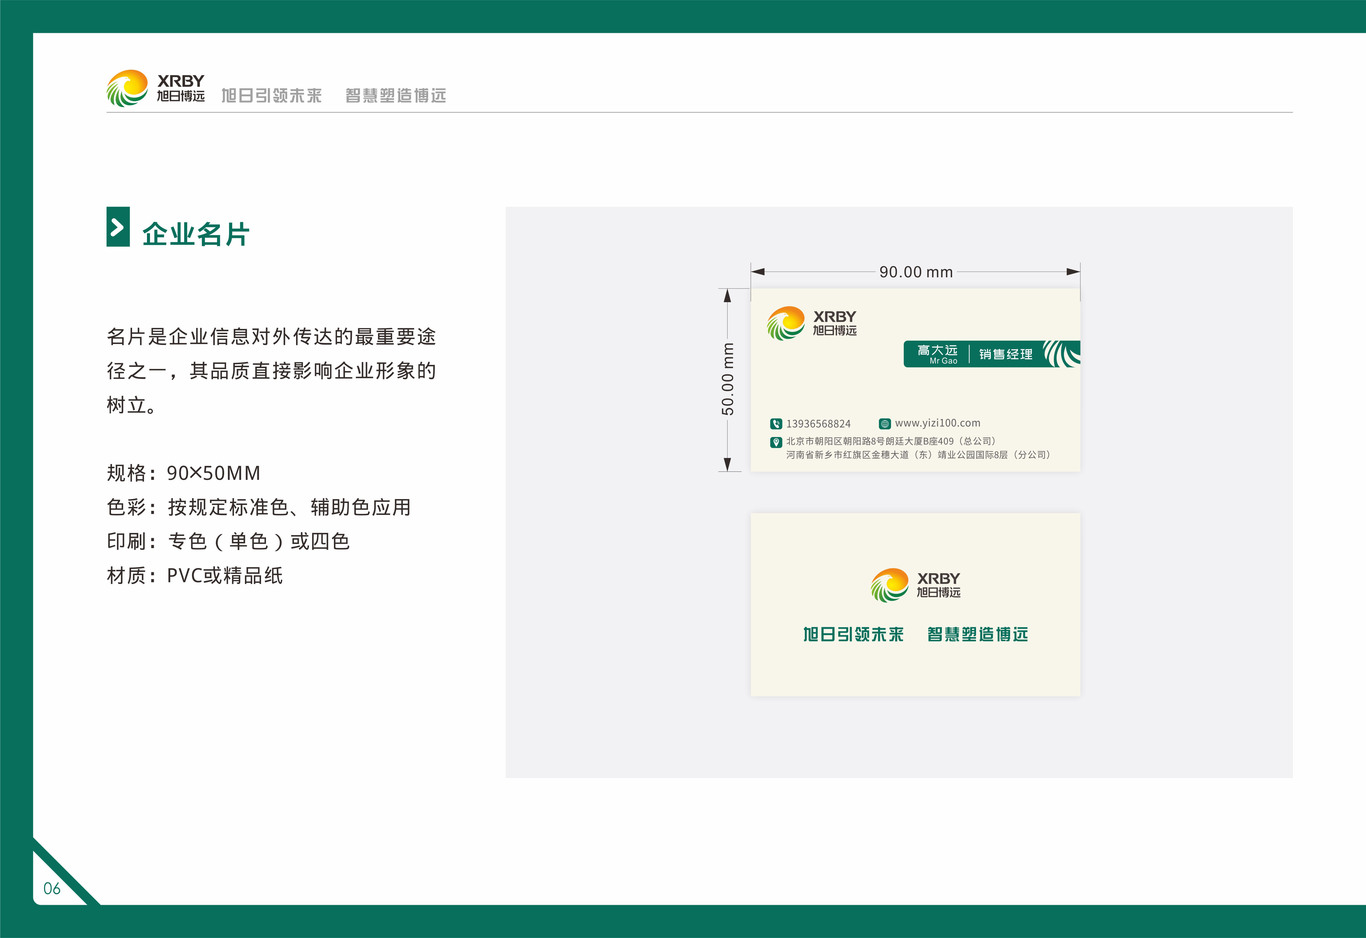Click the 印刷：专色（单色）或四色 line

click(228, 541)
